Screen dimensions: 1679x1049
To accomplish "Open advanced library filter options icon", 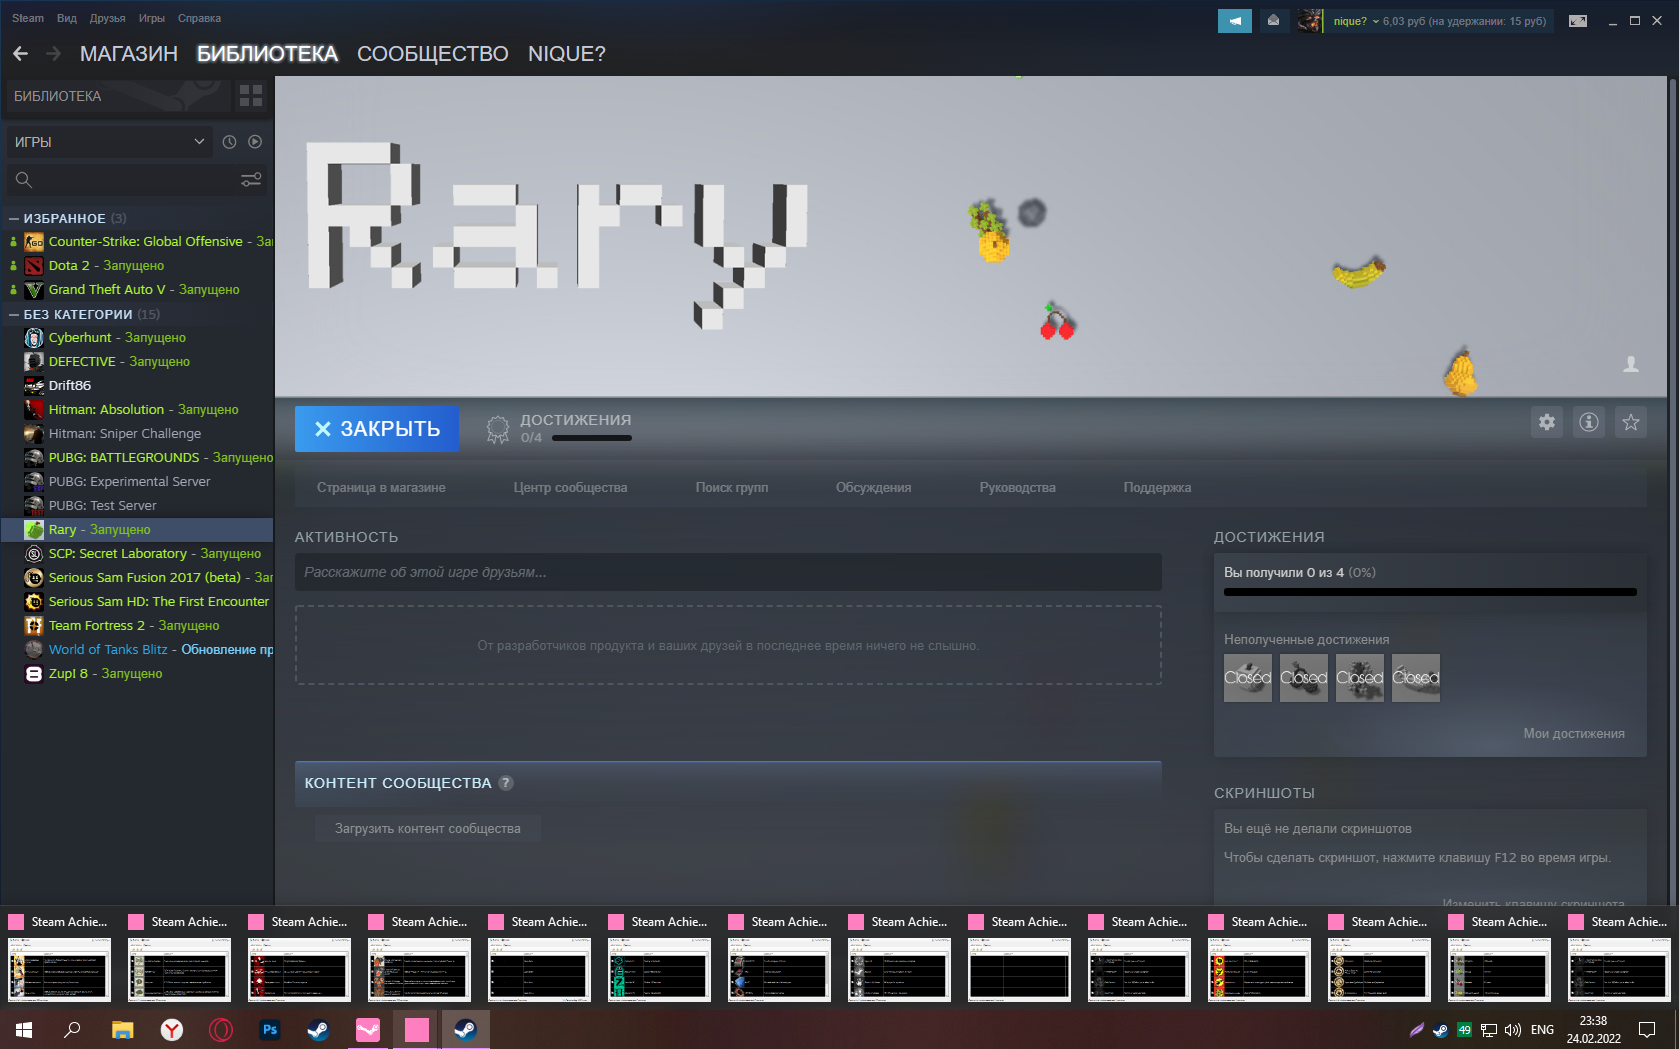I will coord(251,180).
